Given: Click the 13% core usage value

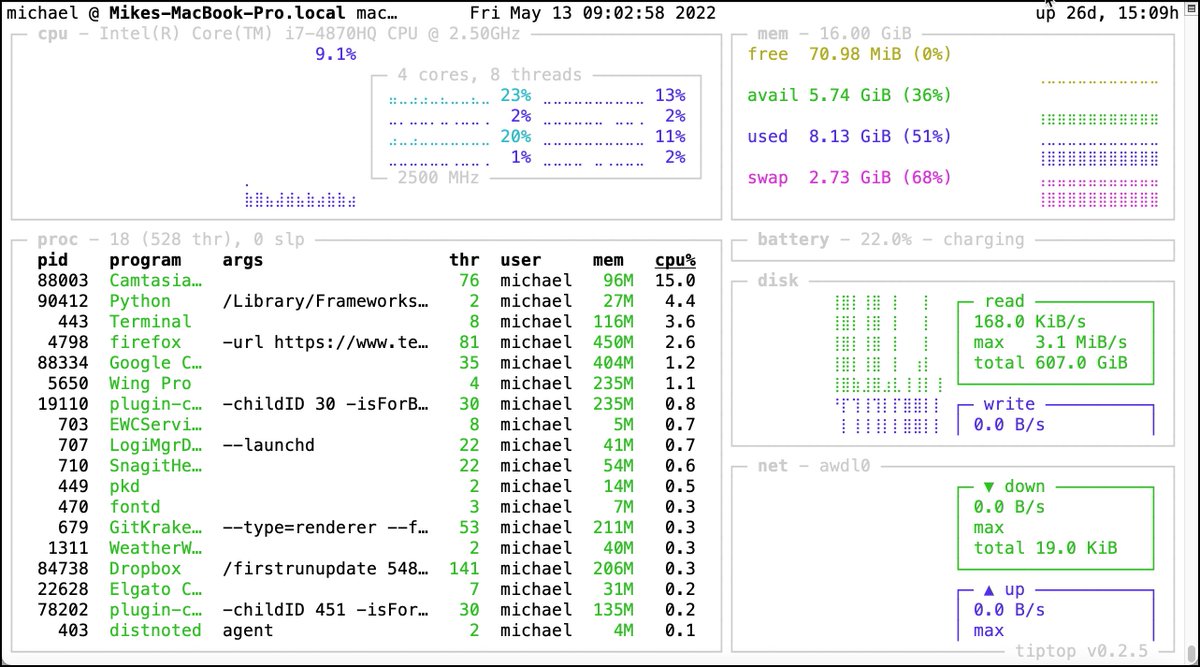Looking at the screenshot, I should (x=670, y=95).
